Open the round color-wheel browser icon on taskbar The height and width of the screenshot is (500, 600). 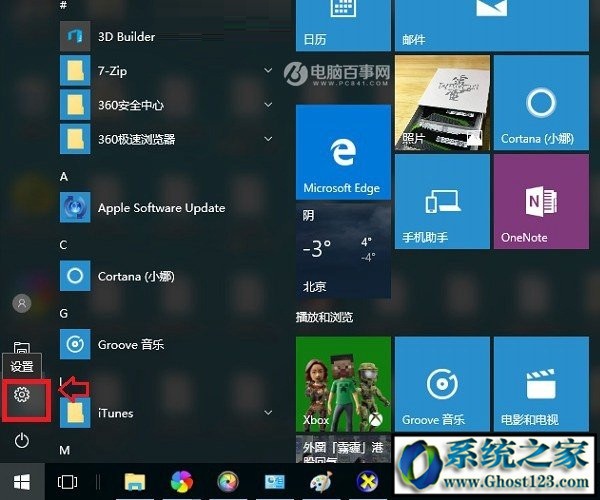(x=228, y=482)
